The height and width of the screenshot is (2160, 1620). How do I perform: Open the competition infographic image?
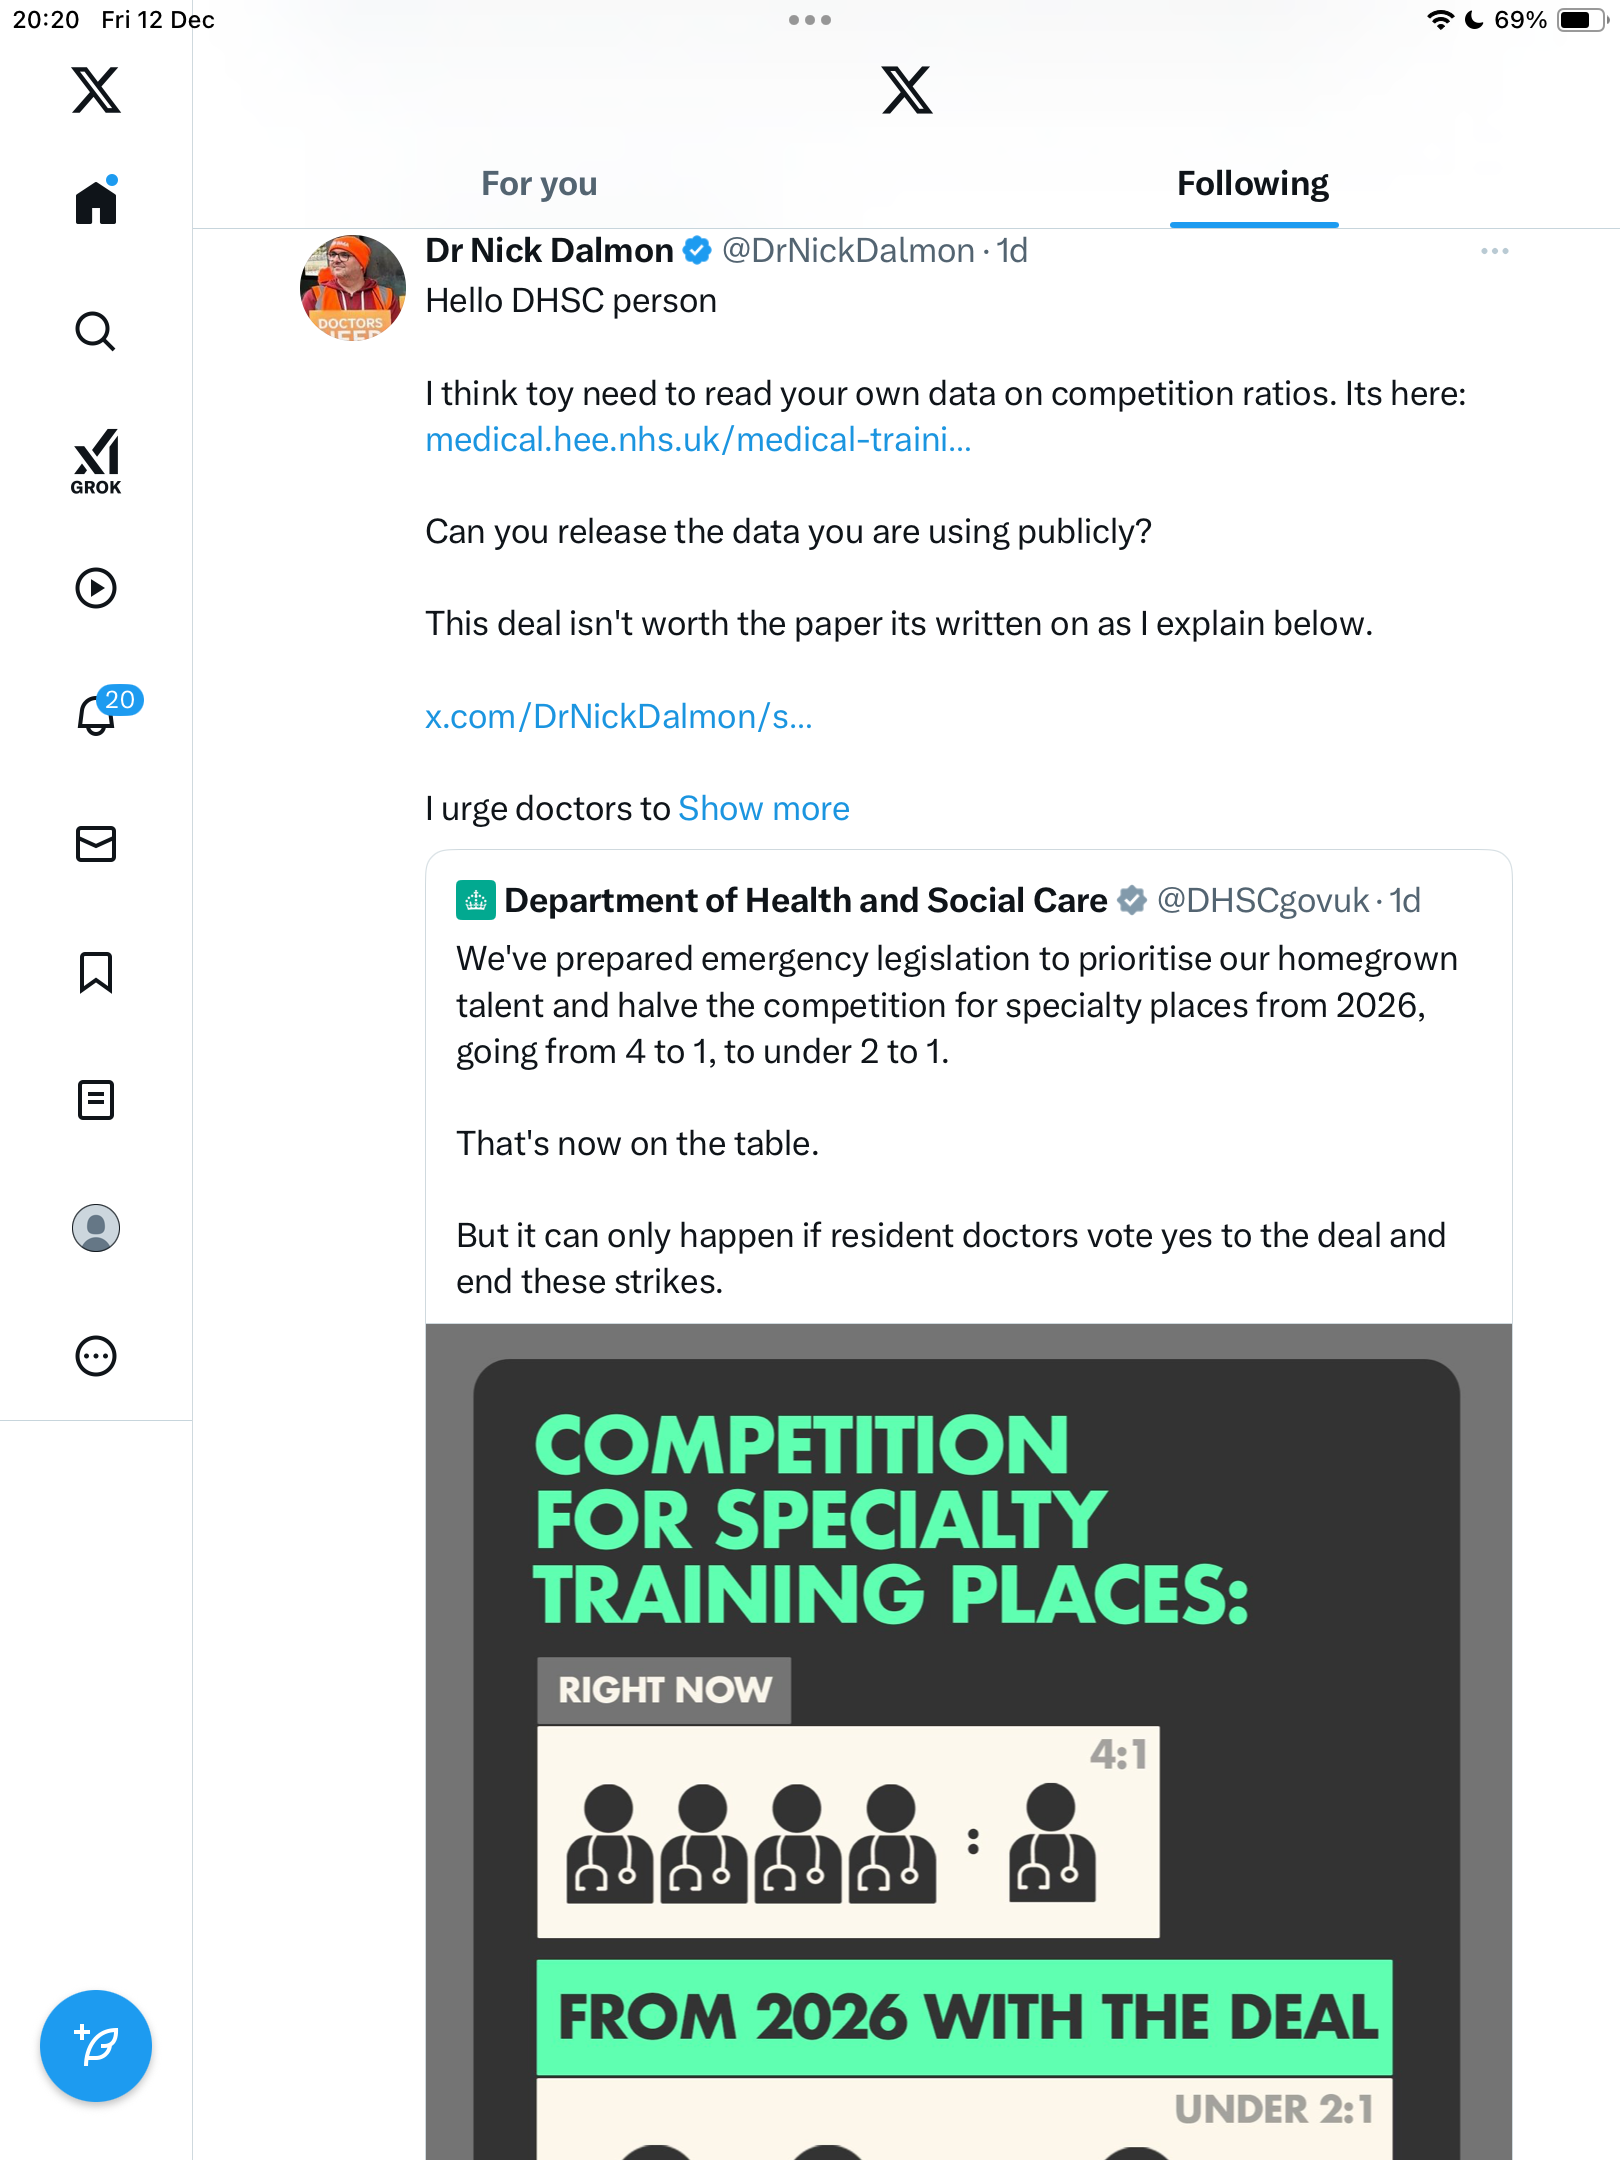coord(968,1740)
